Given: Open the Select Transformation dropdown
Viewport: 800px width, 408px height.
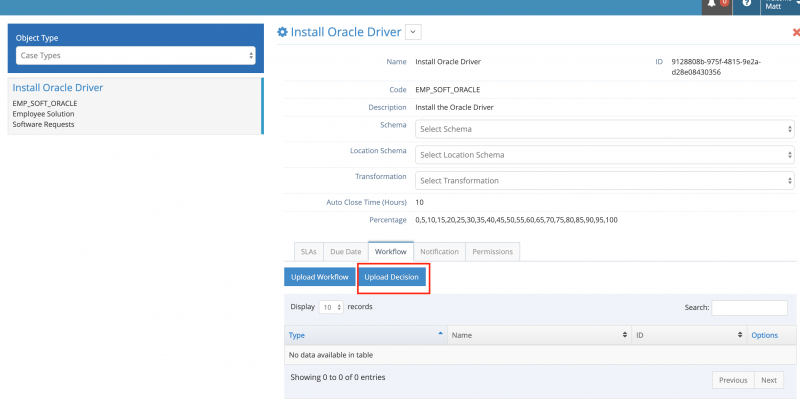Looking at the screenshot, I should (604, 181).
